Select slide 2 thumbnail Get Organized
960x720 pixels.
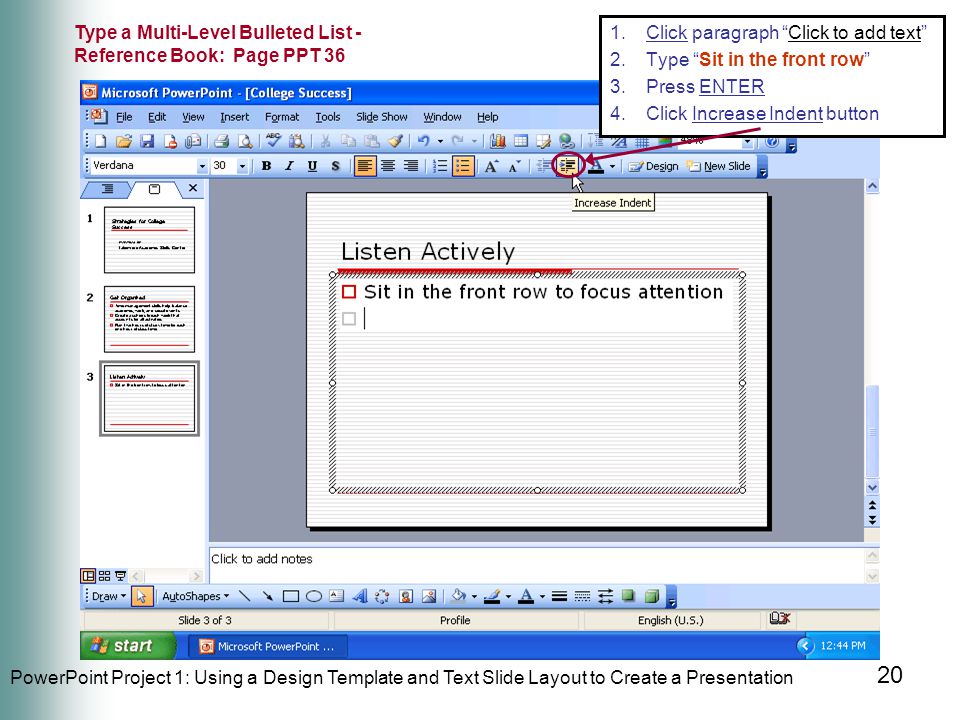pos(149,319)
